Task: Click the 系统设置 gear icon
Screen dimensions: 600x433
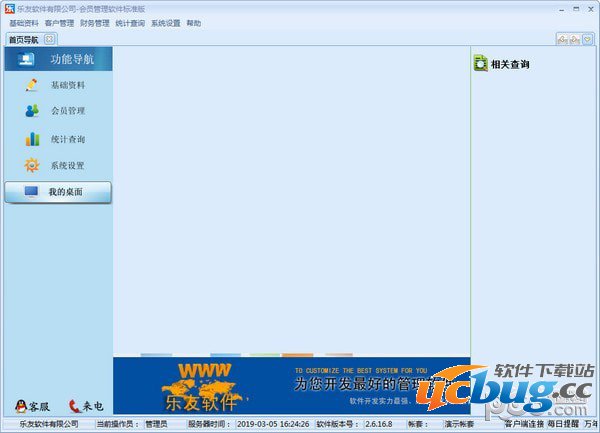Action: pyautogui.click(x=32, y=165)
